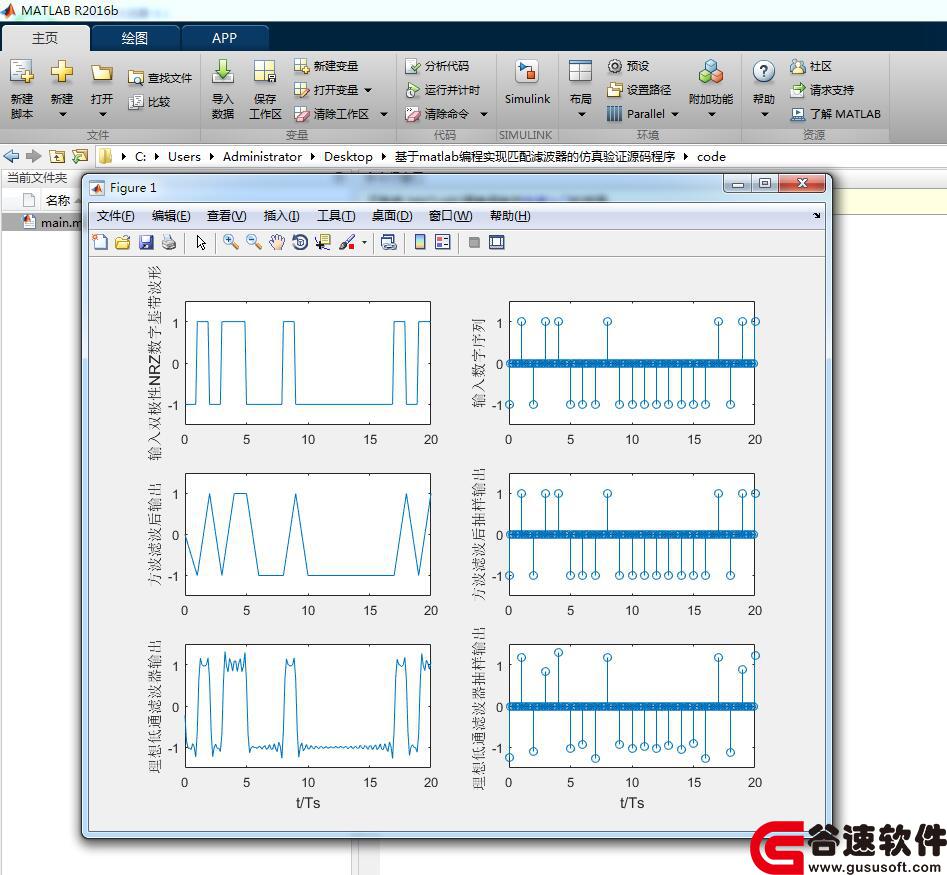The height and width of the screenshot is (875, 947).
Task: Open Tools (工具) menu in Figure 1
Action: [336, 216]
